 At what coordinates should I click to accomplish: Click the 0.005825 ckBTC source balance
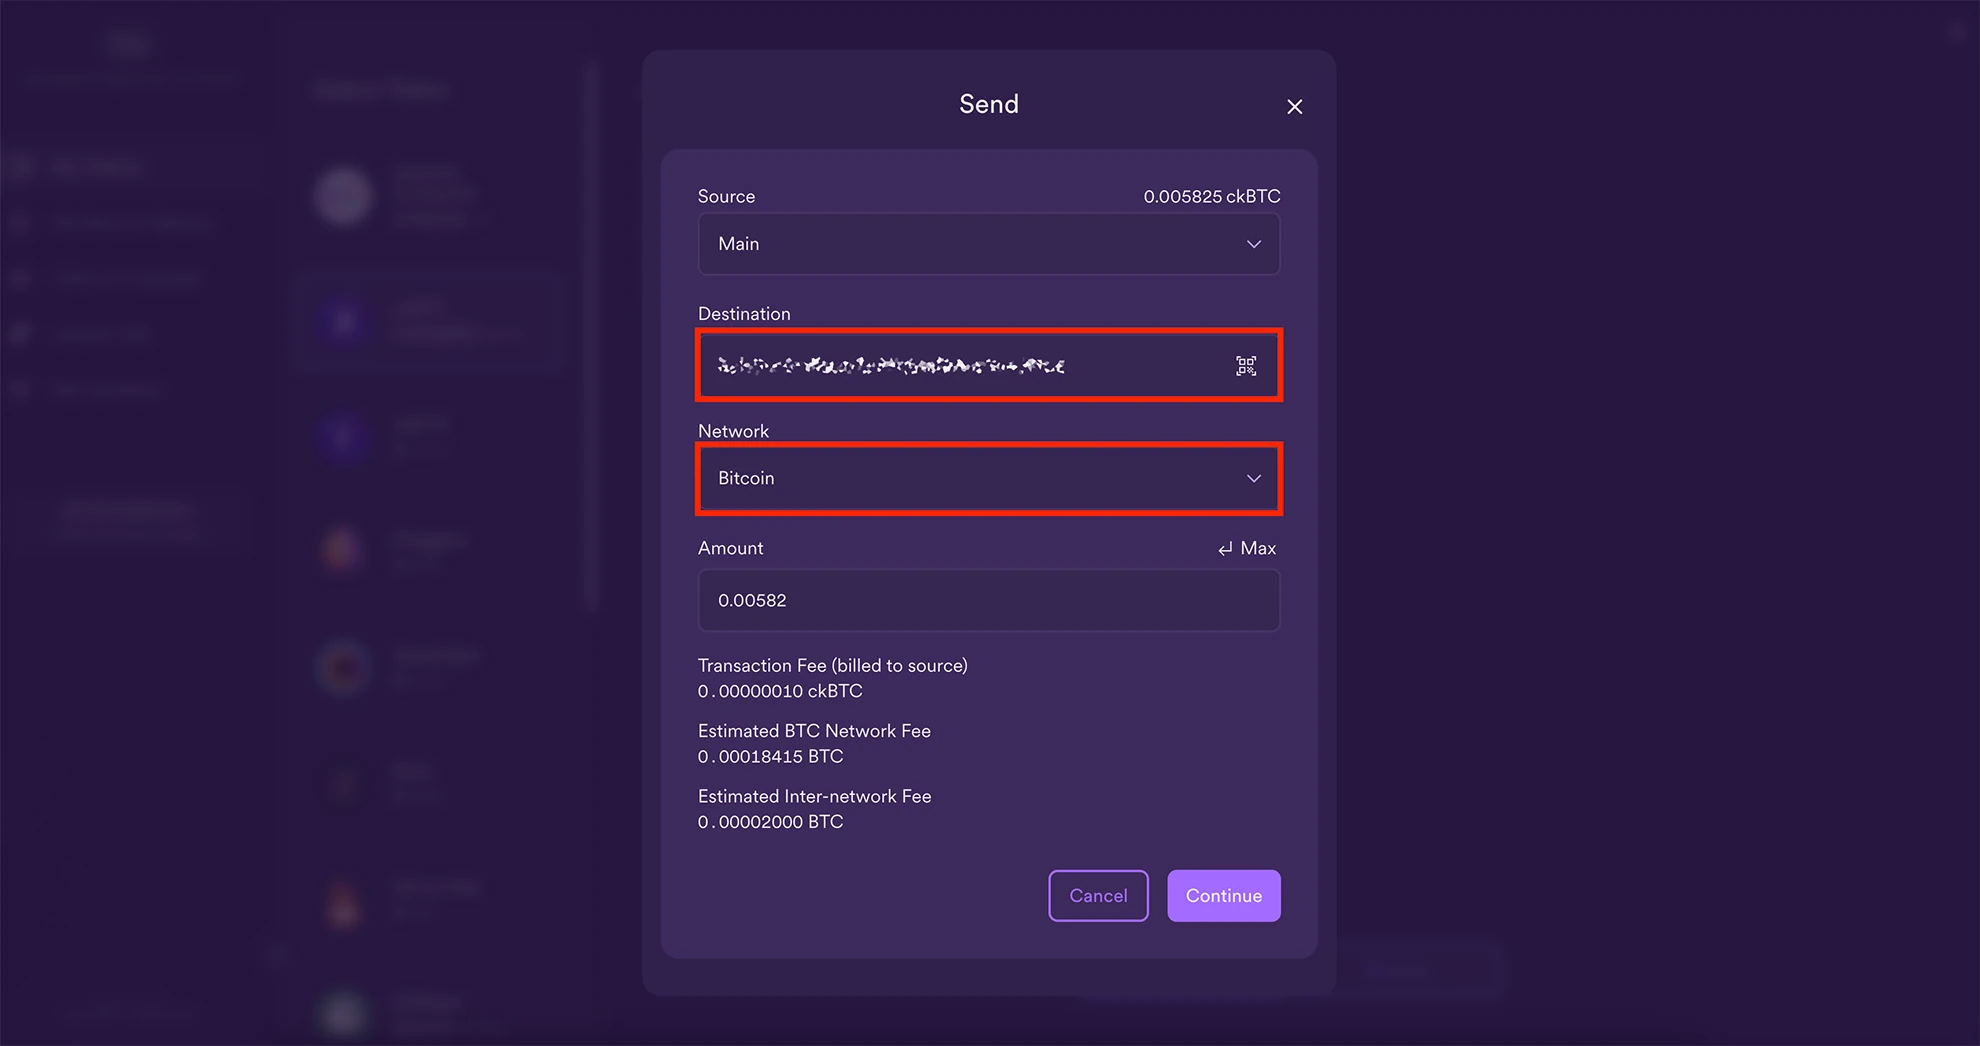pos(1211,197)
